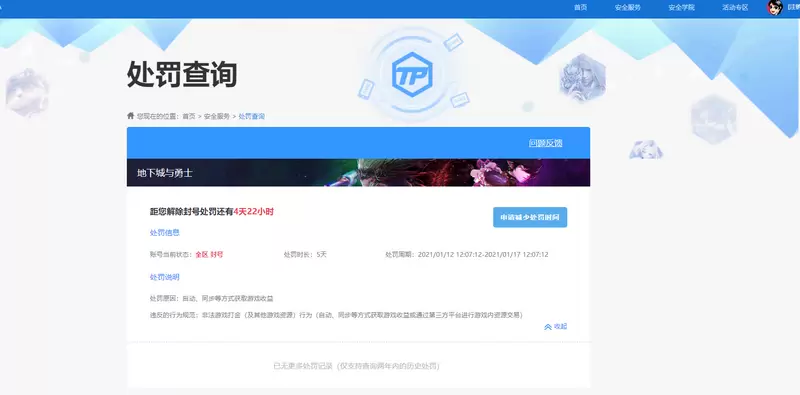The height and width of the screenshot is (395, 800).
Task: Go to 安全服务 via breadcrumb link
Action: tap(217, 116)
